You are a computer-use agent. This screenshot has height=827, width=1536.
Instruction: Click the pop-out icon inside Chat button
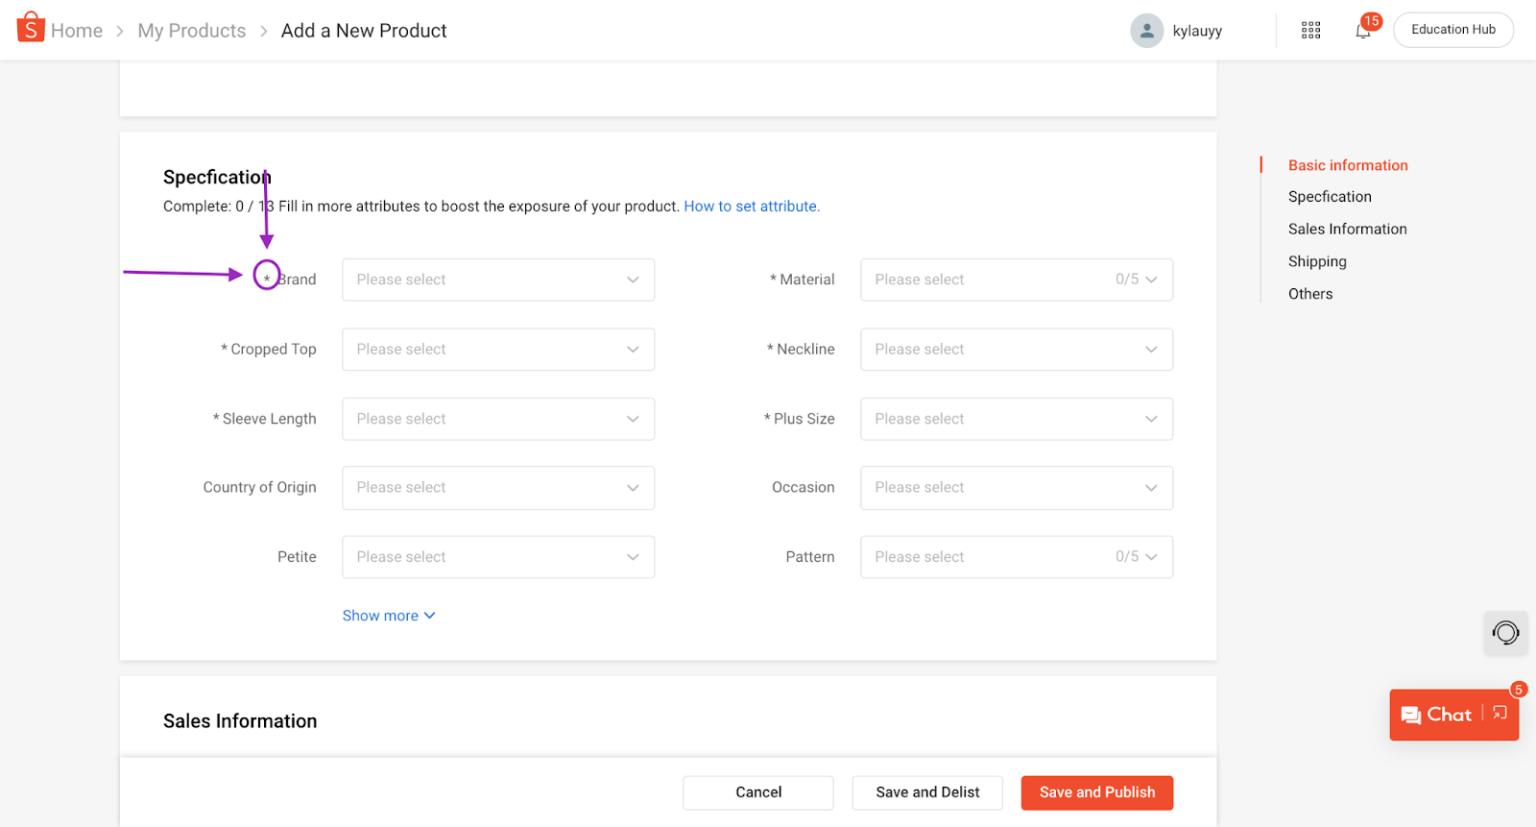point(1498,713)
